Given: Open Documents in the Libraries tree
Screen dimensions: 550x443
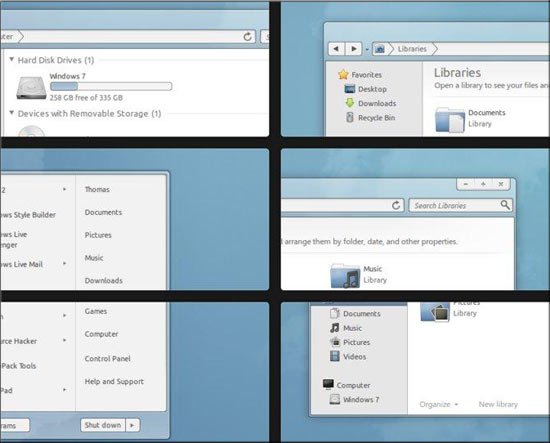Looking at the screenshot, I should point(362,314).
